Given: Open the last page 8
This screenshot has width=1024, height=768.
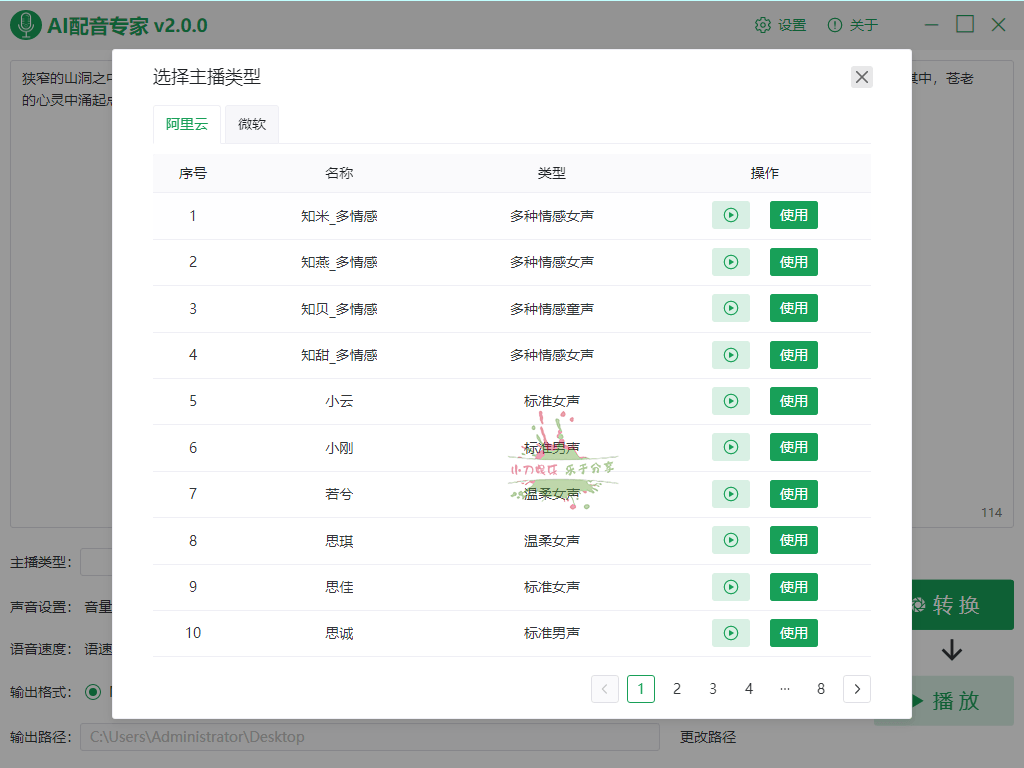Looking at the screenshot, I should pyautogui.click(x=821, y=689).
